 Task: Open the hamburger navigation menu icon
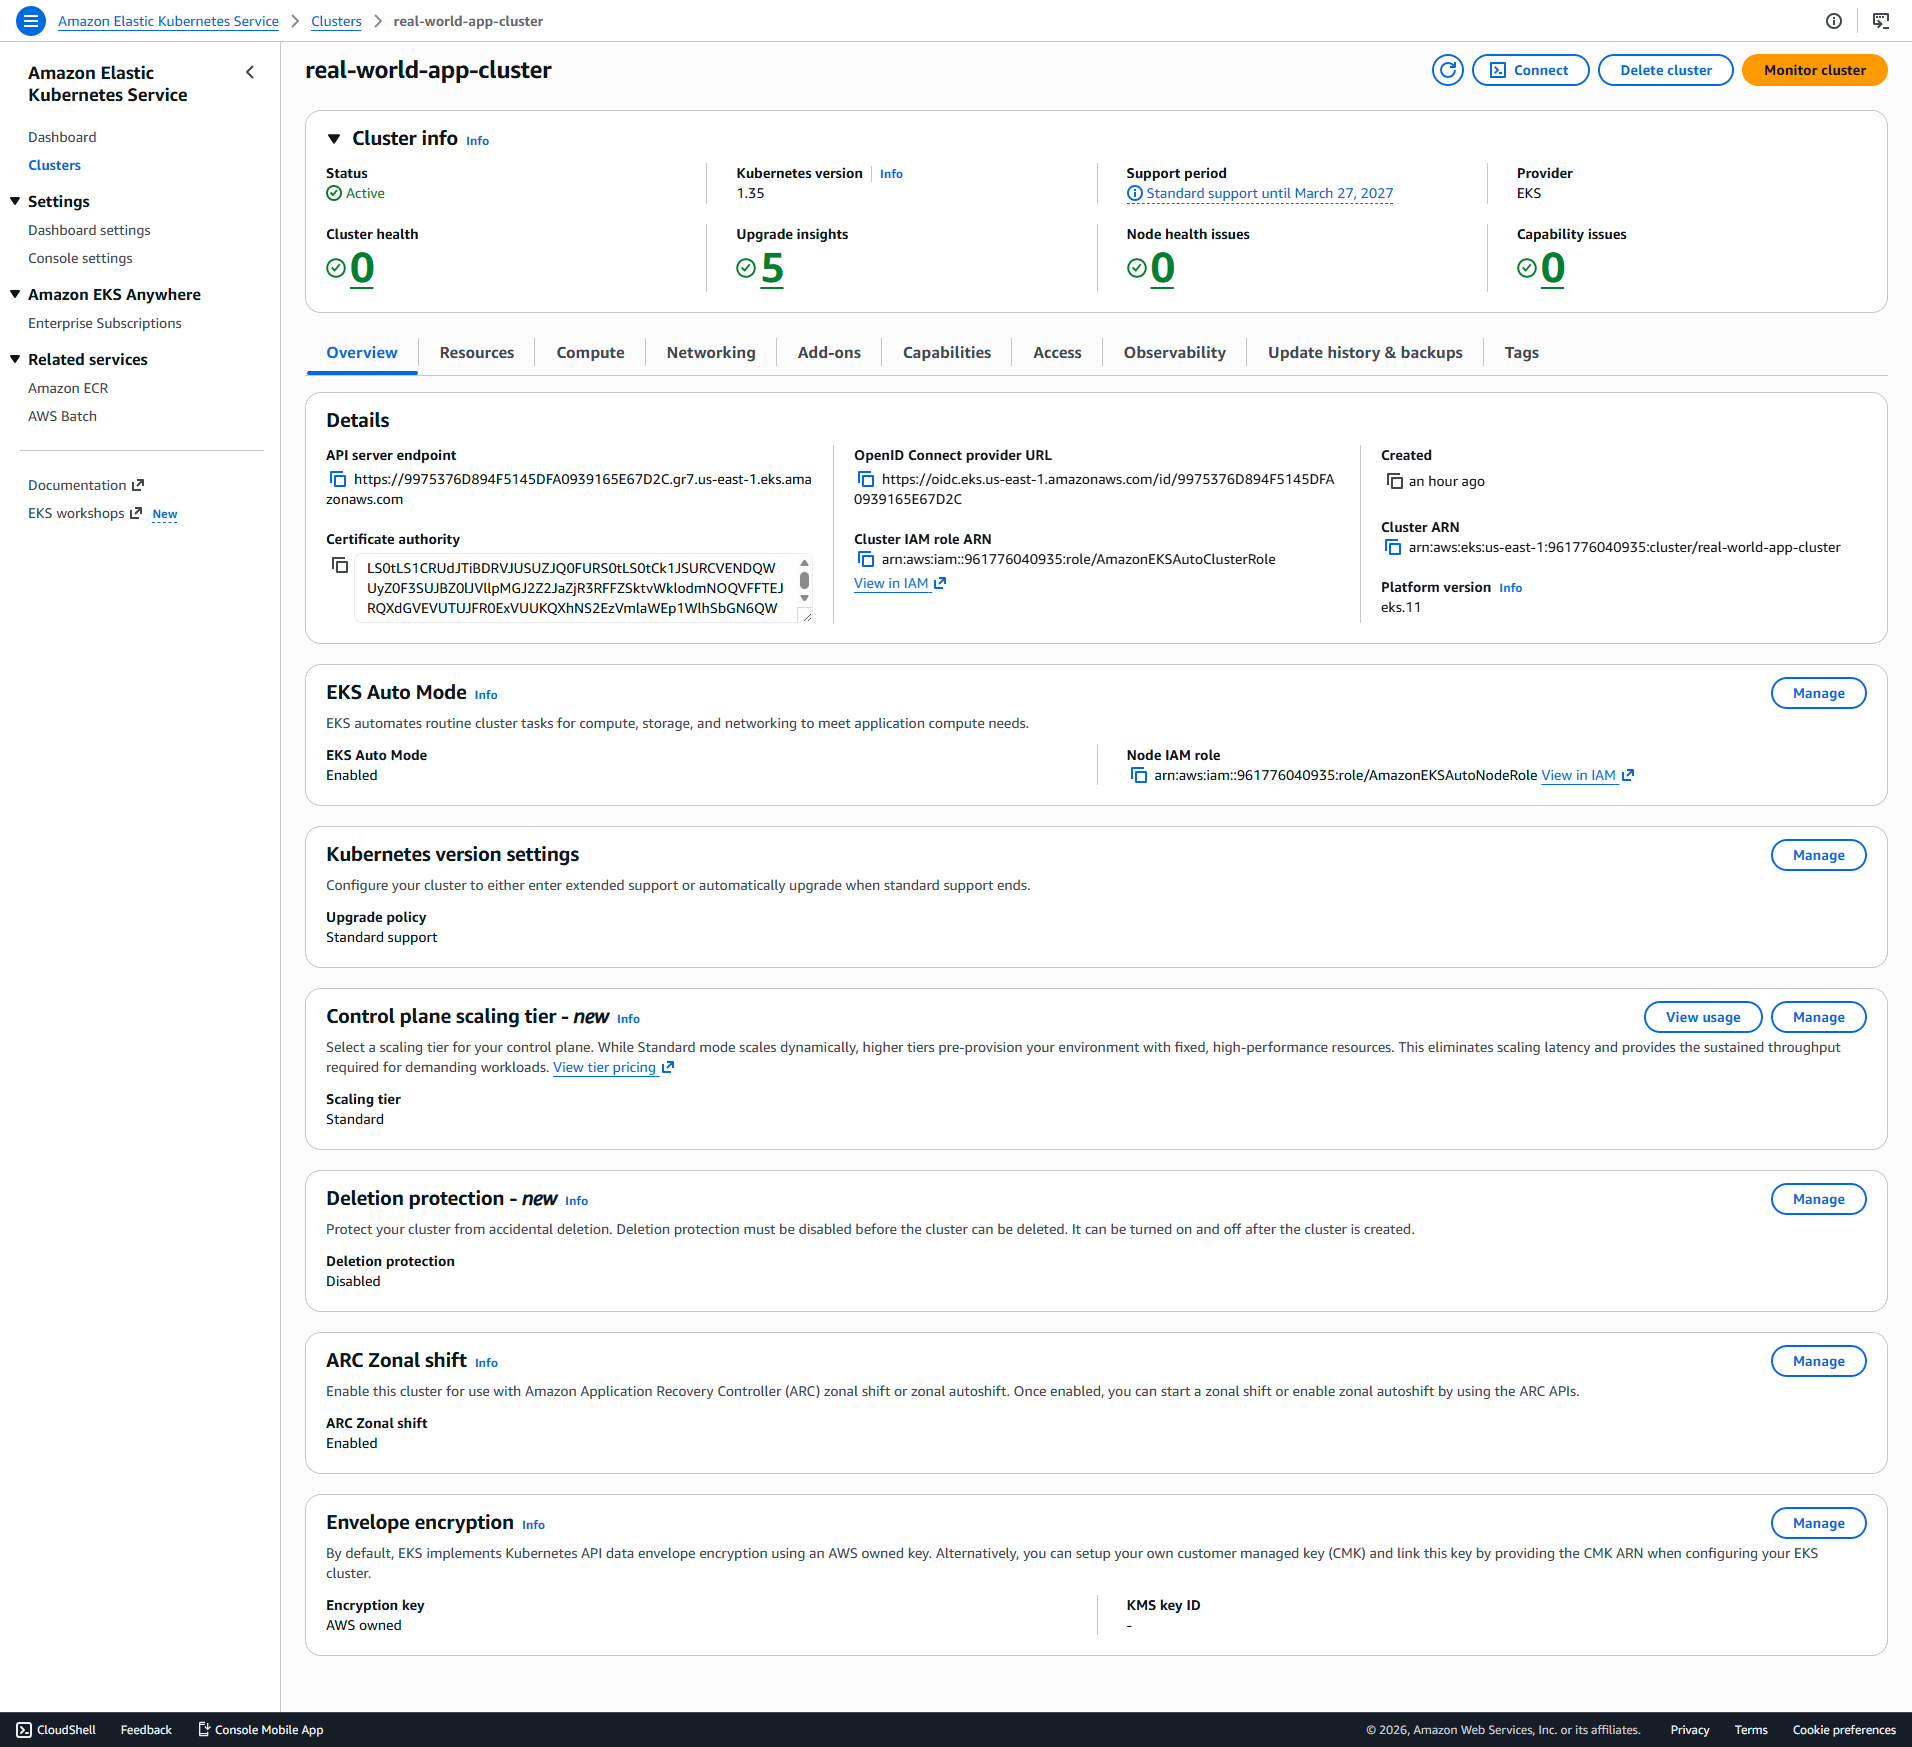31,20
